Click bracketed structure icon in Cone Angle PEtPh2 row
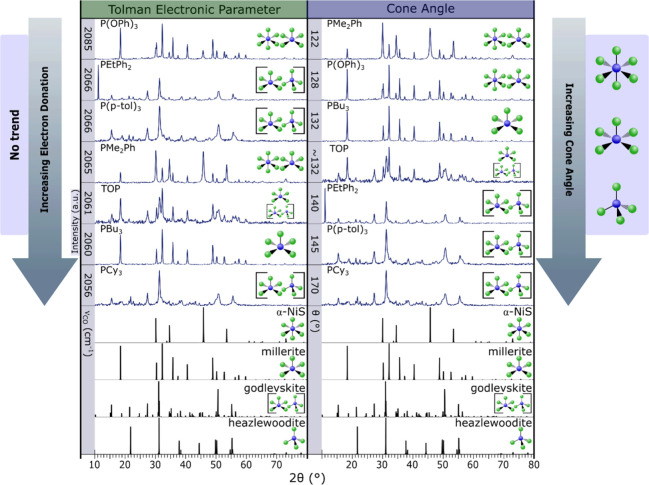 [x=507, y=203]
